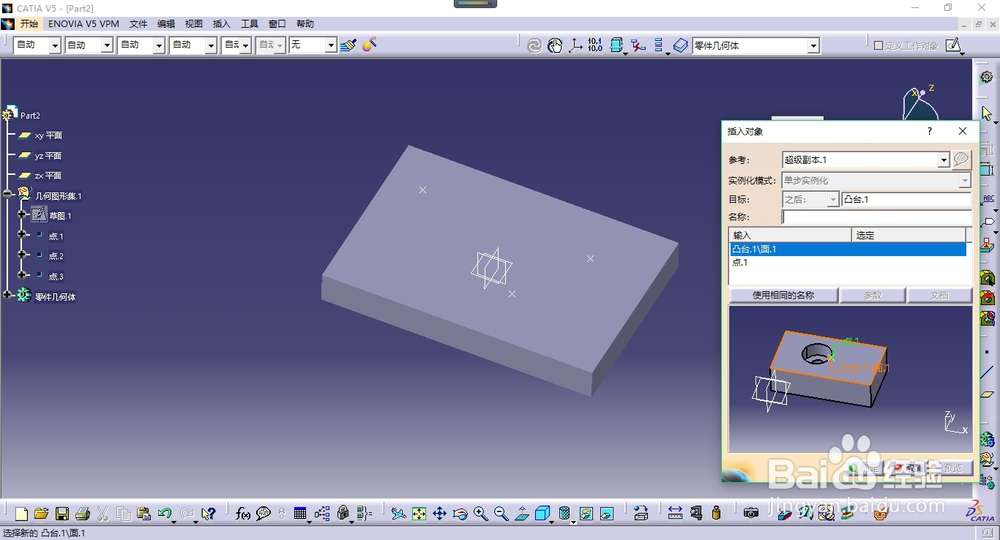The height and width of the screenshot is (540, 1000).
Task: Open the 零件几何体 combo box in toolbar
Action: (756, 46)
